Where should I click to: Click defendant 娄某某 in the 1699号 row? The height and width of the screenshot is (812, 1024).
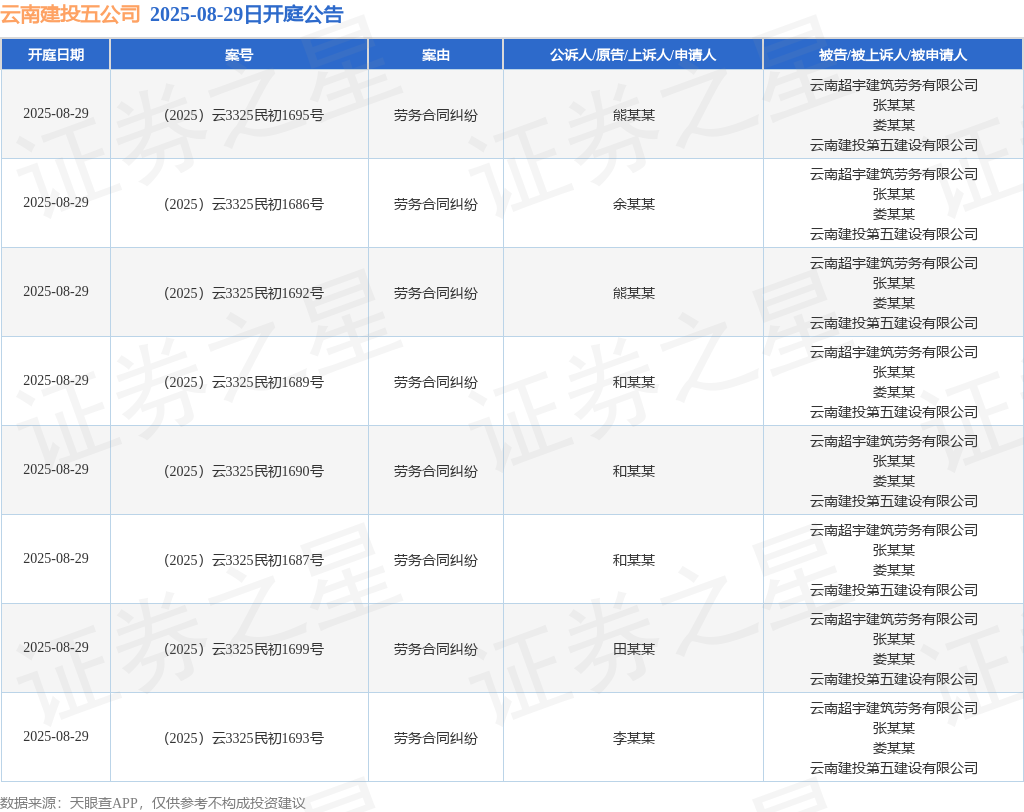tap(893, 659)
